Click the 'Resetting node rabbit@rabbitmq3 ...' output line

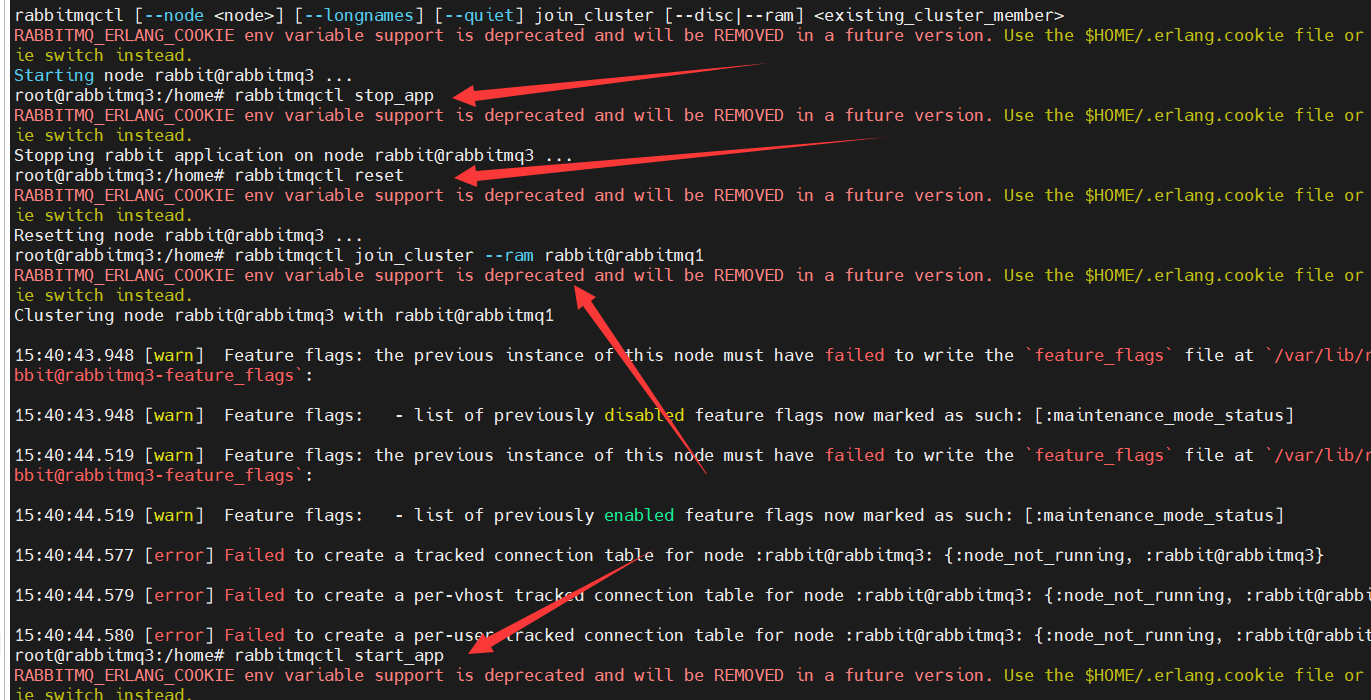click(x=189, y=235)
